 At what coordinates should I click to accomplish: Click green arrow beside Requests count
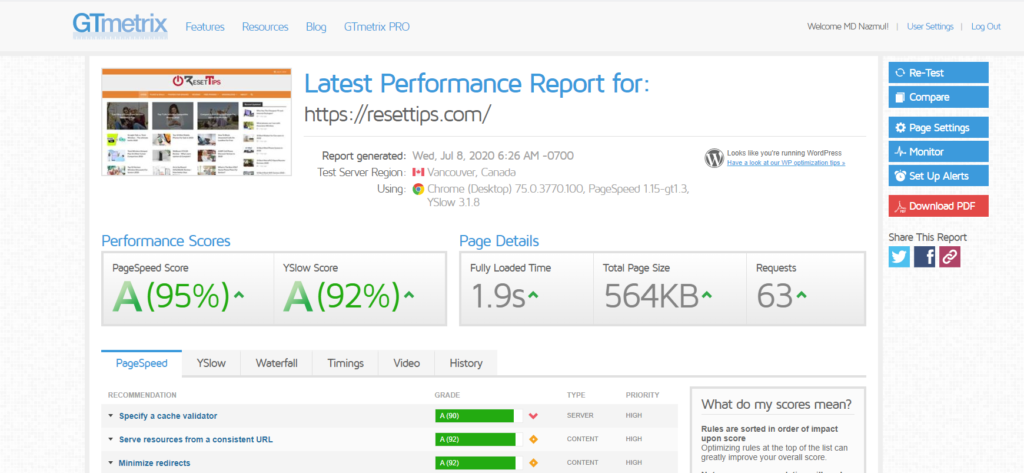tap(801, 295)
